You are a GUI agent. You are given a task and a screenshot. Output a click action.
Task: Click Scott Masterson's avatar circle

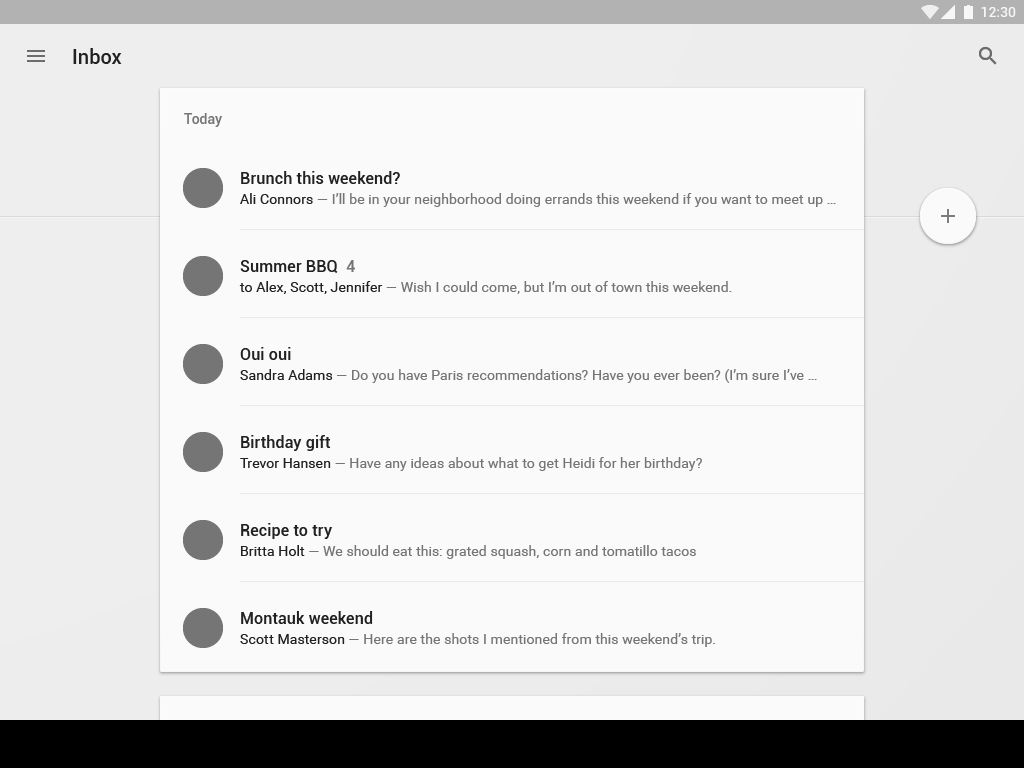pyautogui.click(x=203, y=628)
